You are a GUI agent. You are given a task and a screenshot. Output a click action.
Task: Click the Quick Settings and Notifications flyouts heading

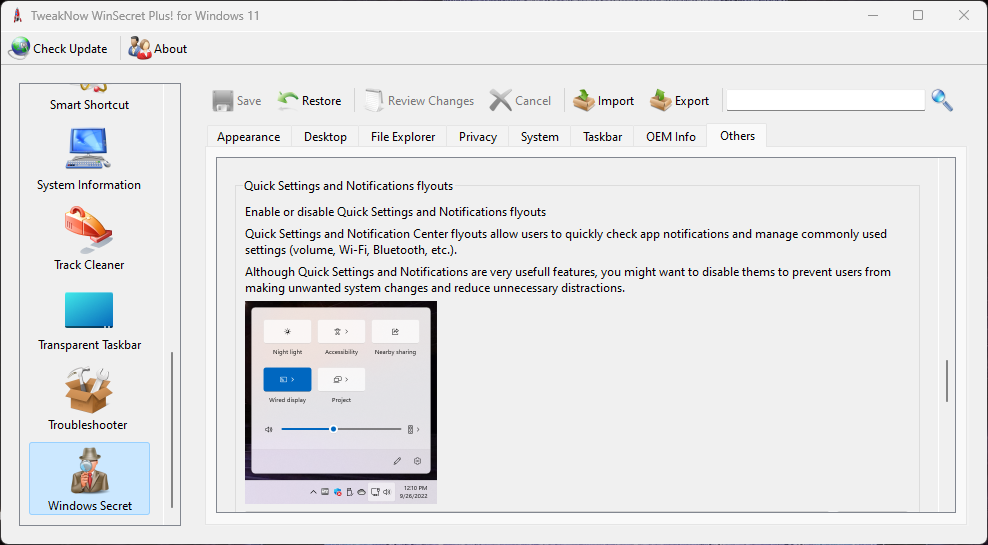(348, 186)
